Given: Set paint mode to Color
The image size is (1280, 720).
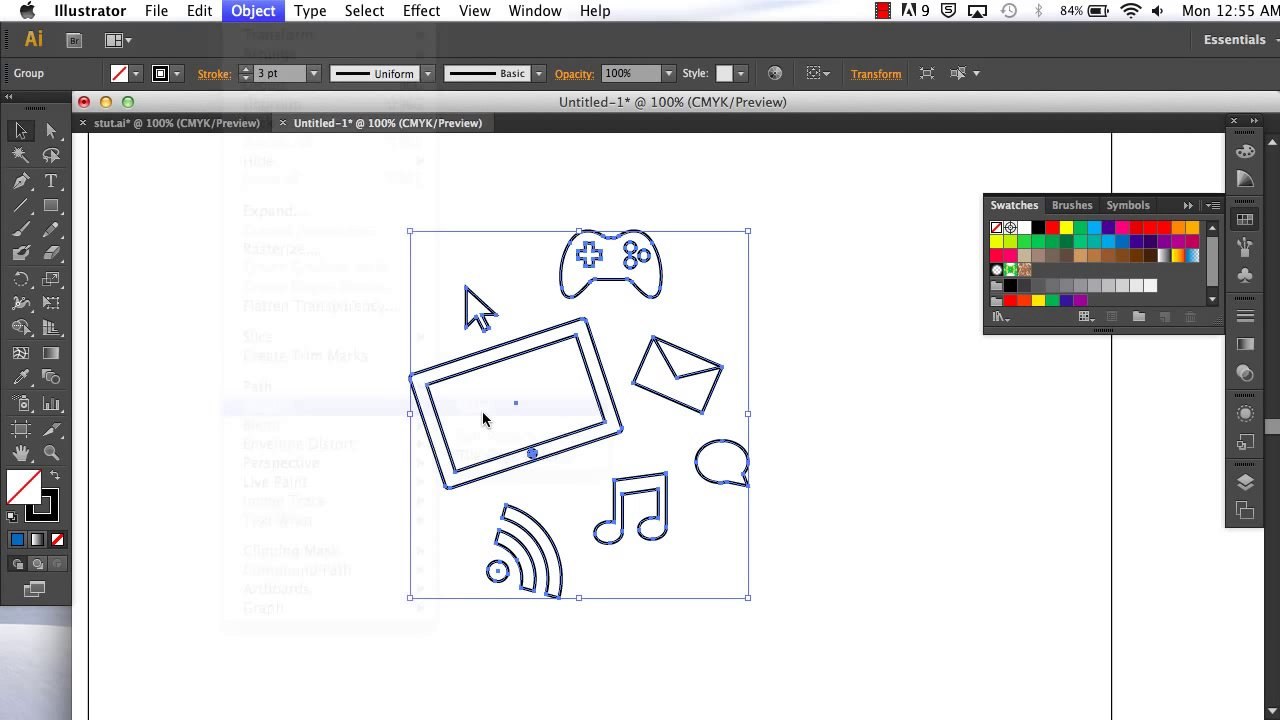Looking at the screenshot, I should coord(17,540).
